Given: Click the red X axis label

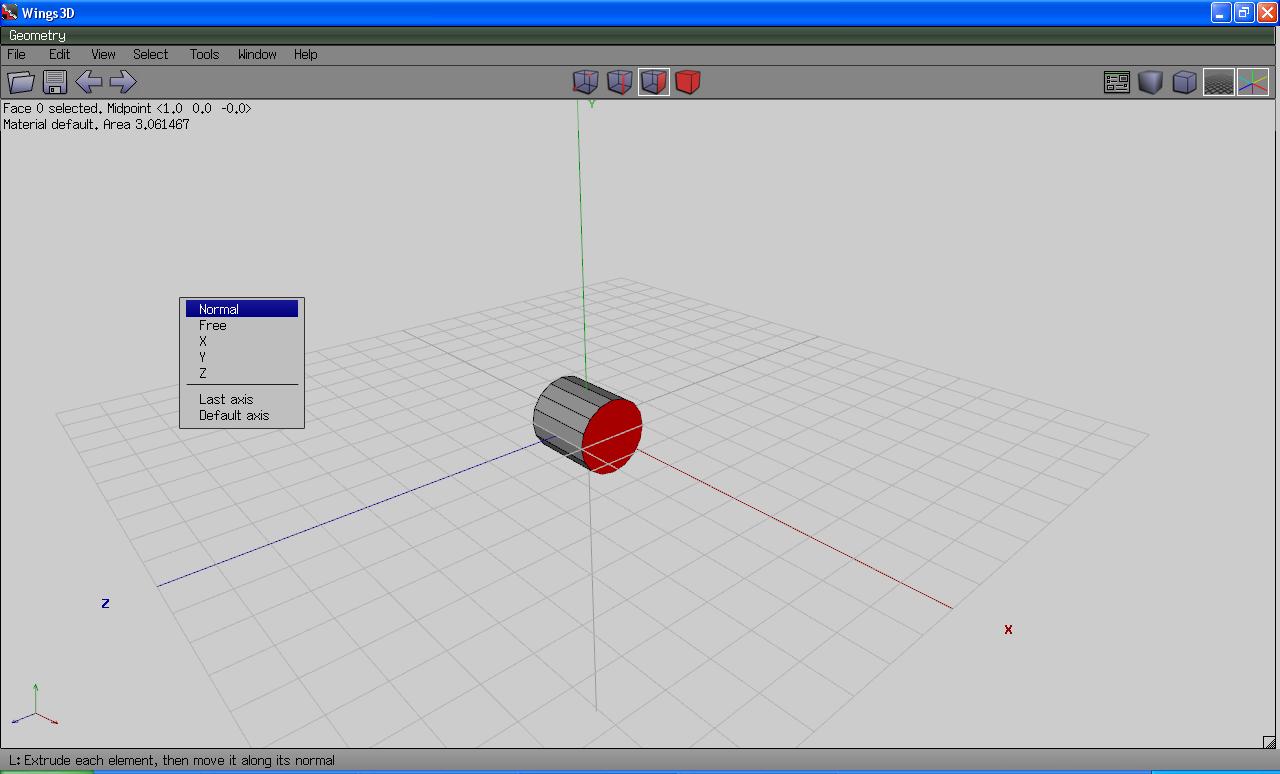Looking at the screenshot, I should coord(1008,630).
